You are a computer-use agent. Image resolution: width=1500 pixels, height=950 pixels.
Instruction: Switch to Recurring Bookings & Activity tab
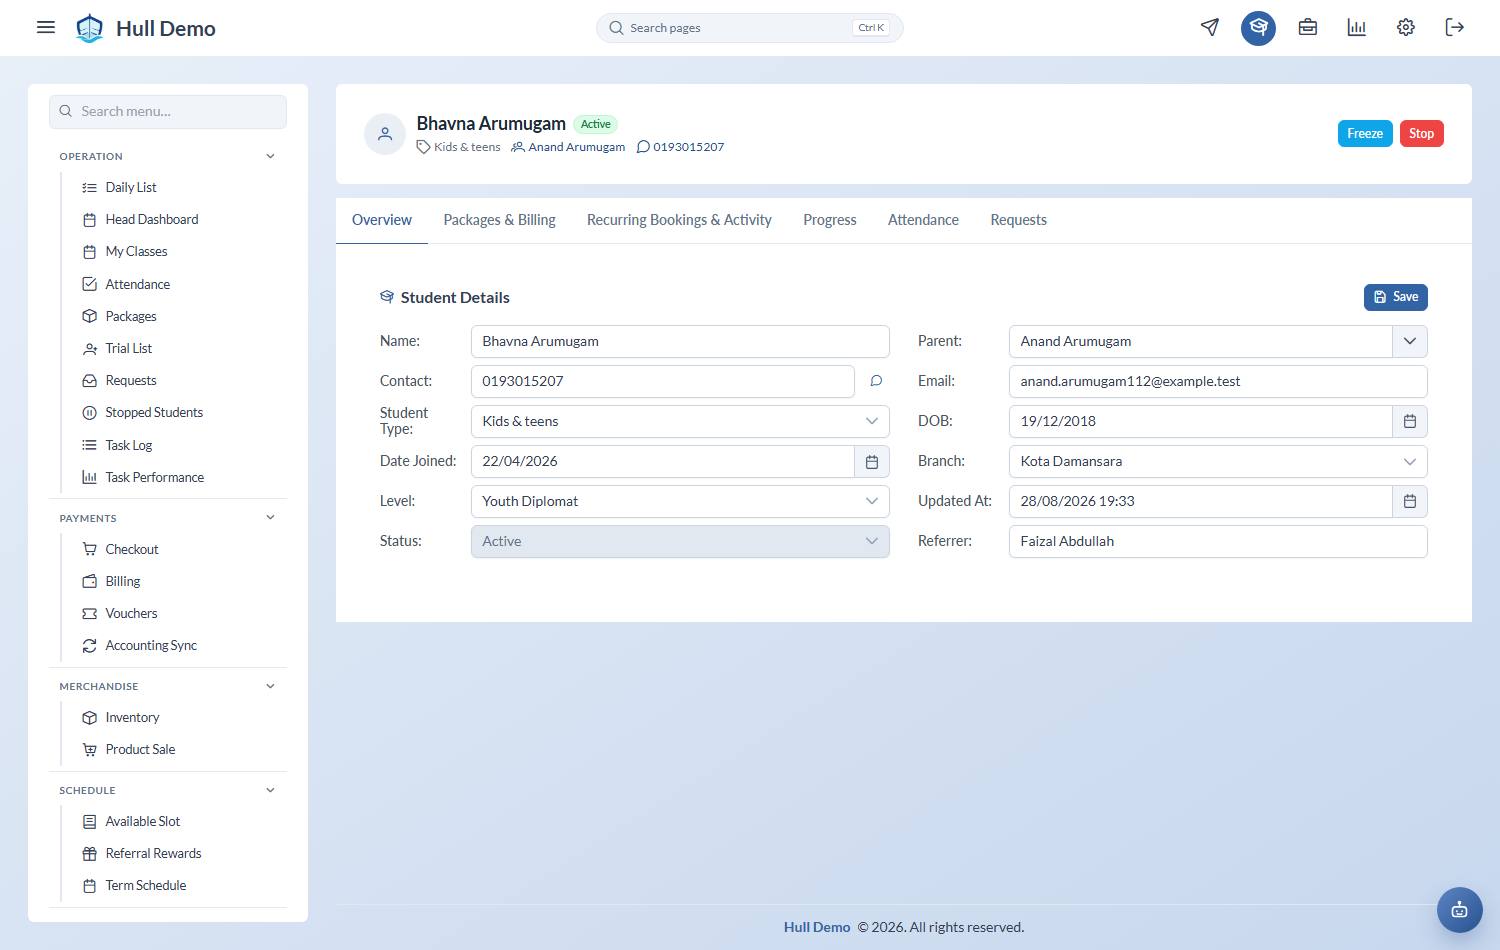[x=679, y=220]
